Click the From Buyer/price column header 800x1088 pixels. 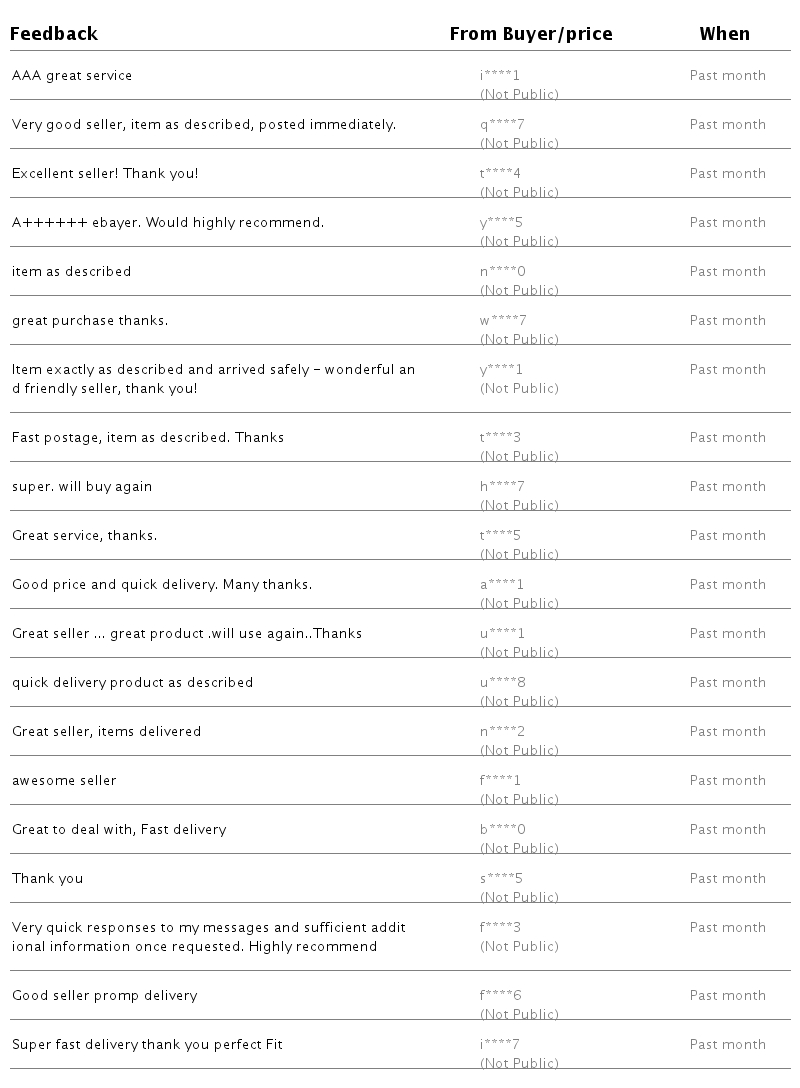[530, 34]
